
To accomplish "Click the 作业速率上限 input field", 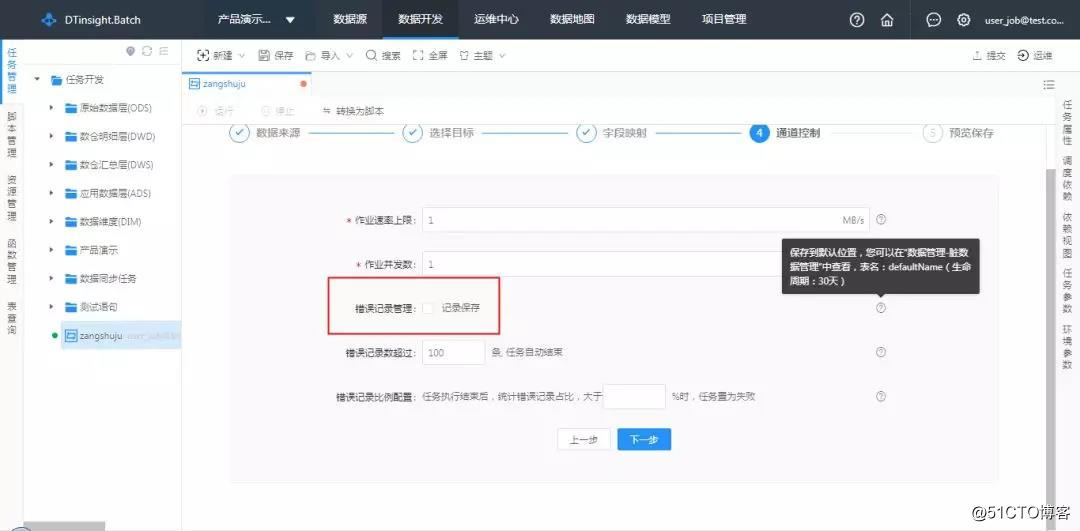I will tap(645, 220).
